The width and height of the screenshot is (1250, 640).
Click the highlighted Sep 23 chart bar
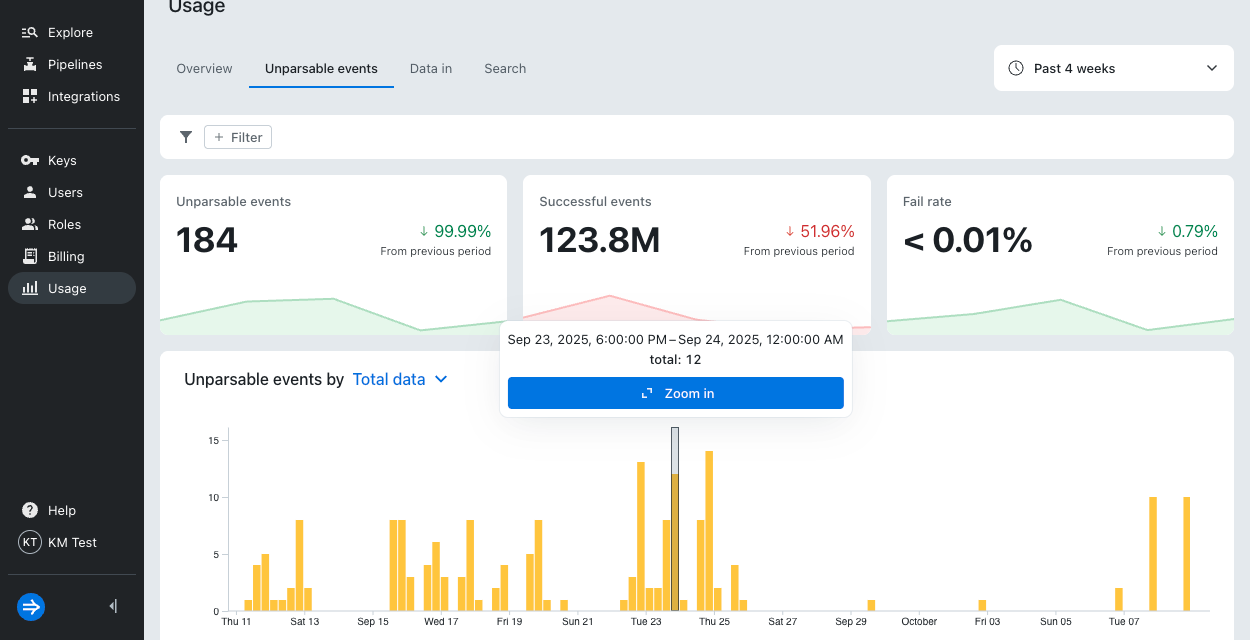pos(675,540)
